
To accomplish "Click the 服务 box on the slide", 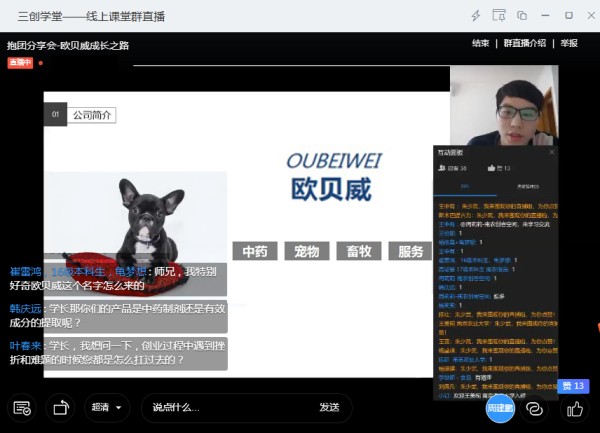I will [411, 251].
